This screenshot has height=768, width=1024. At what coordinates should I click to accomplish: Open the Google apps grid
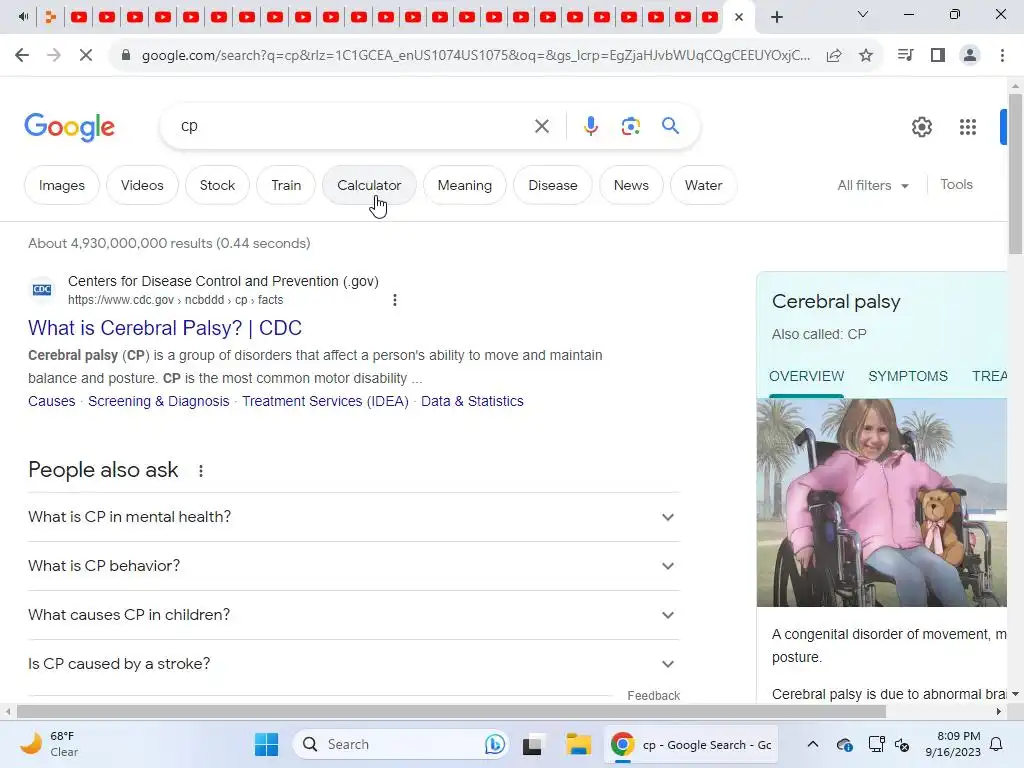click(x=968, y=127)
